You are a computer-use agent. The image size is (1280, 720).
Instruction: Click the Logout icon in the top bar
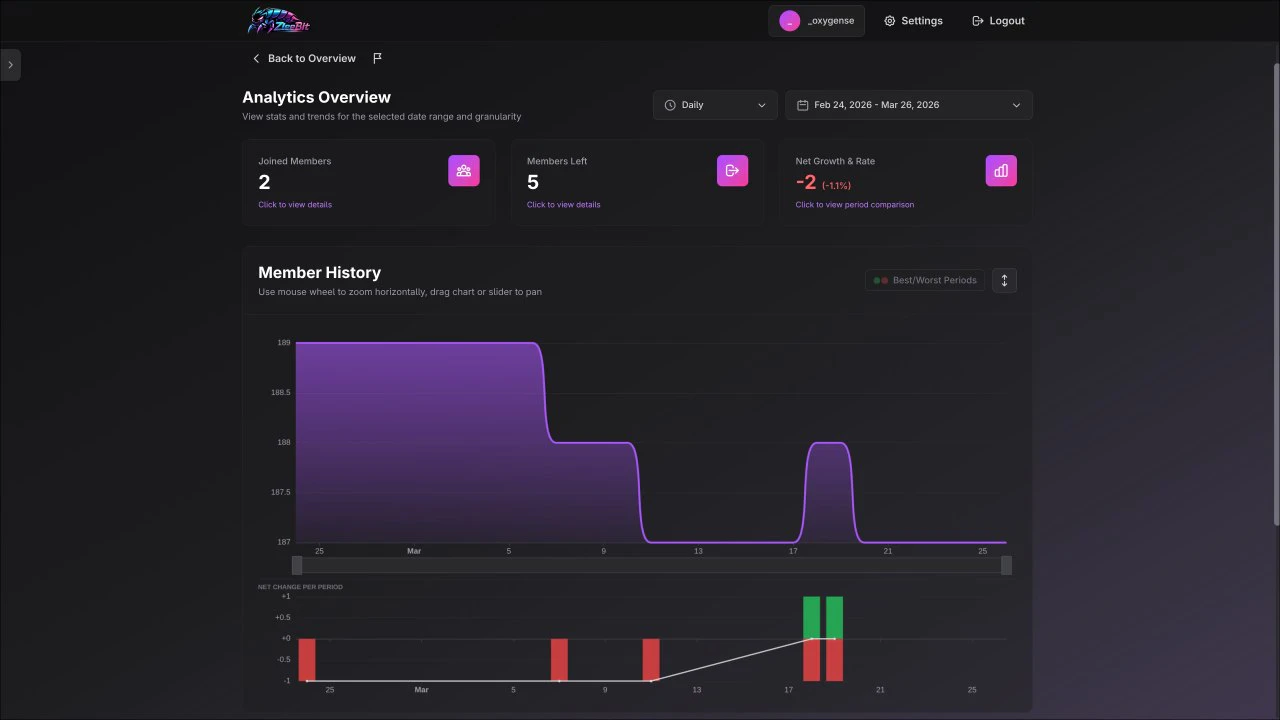976,20
